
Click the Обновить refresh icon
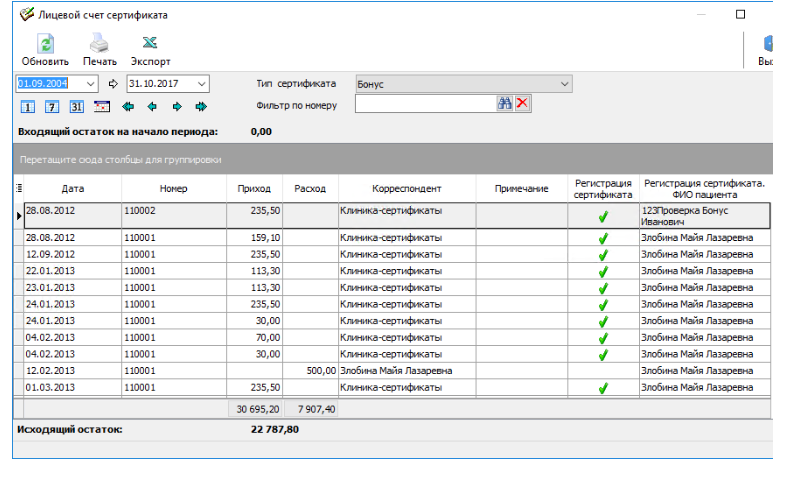tap(45, 43)
